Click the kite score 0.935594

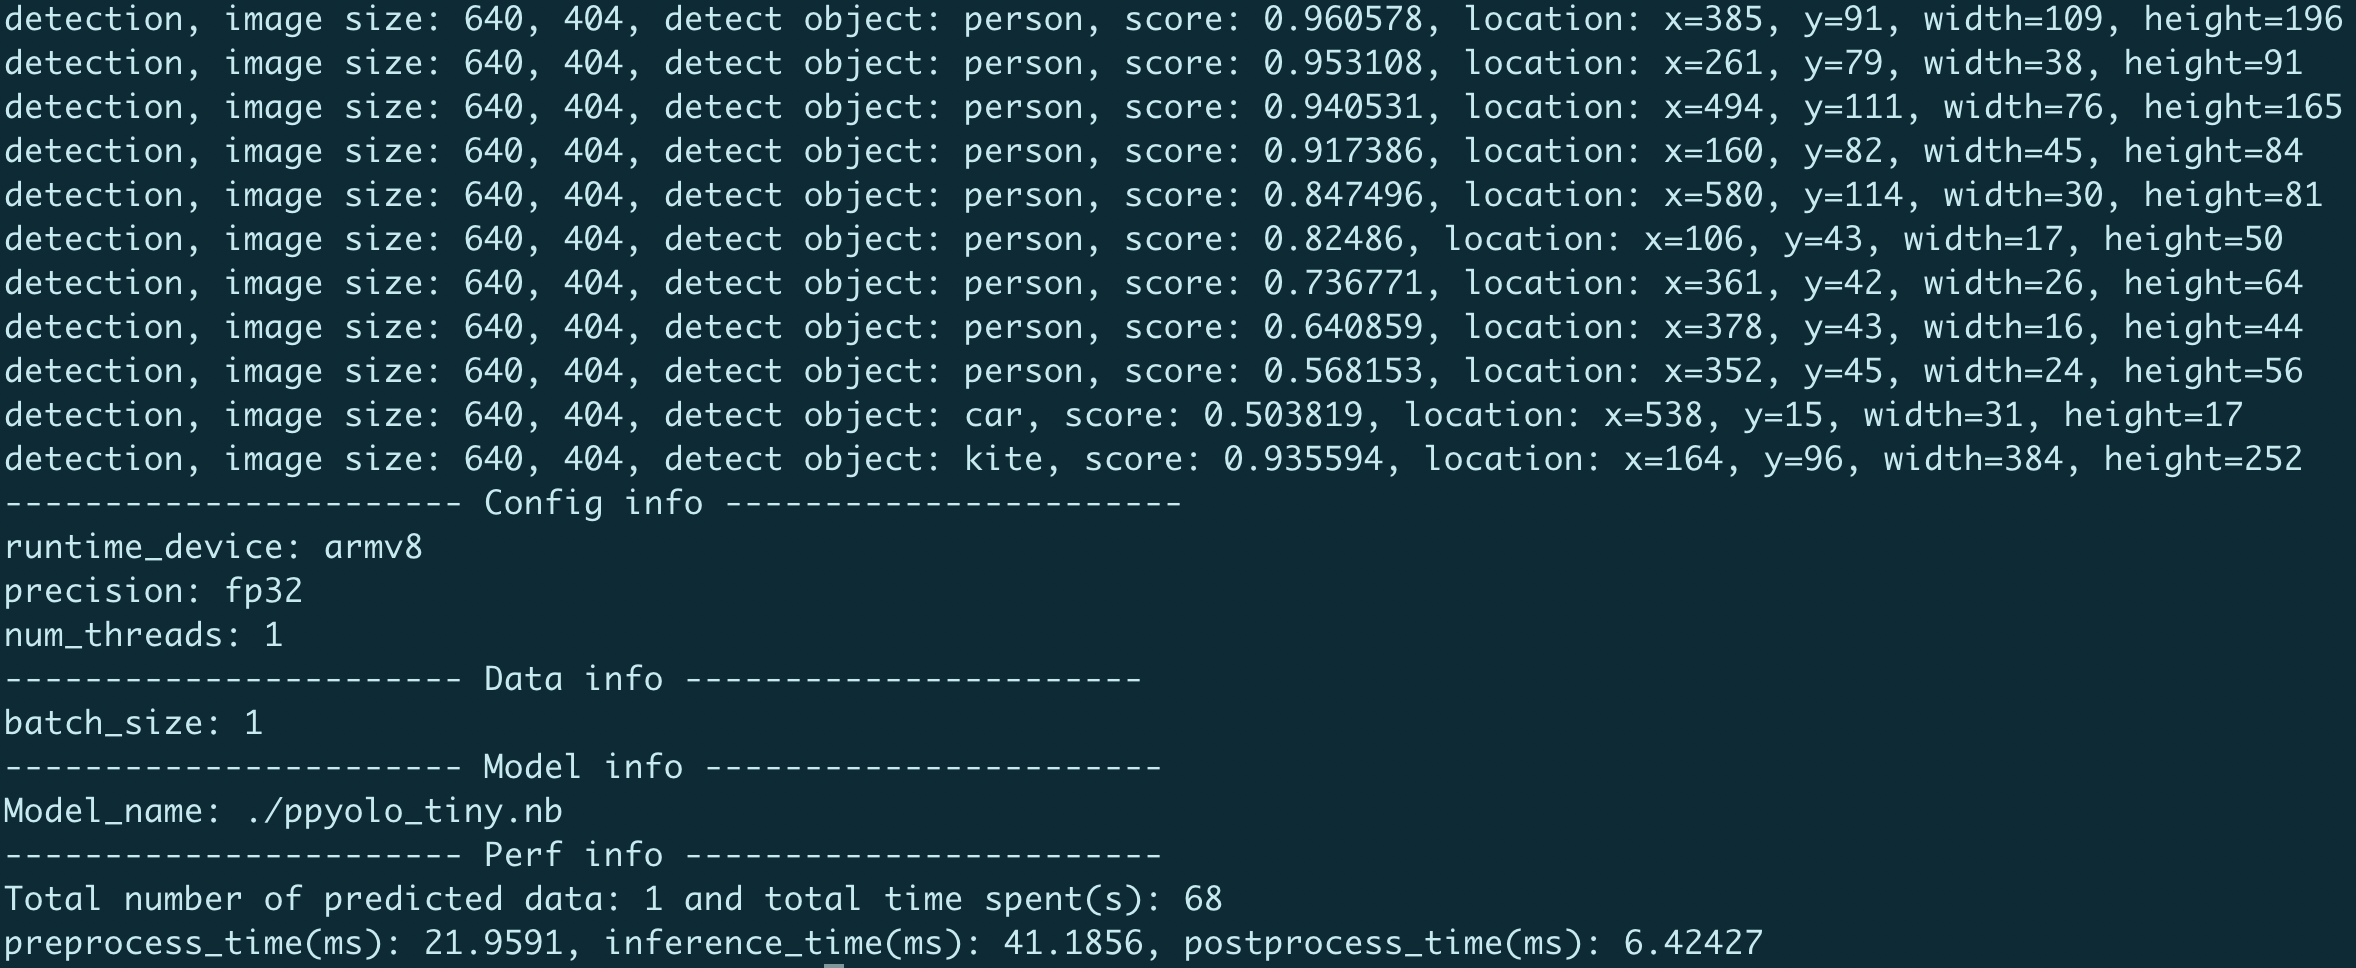coord(1303,460)
